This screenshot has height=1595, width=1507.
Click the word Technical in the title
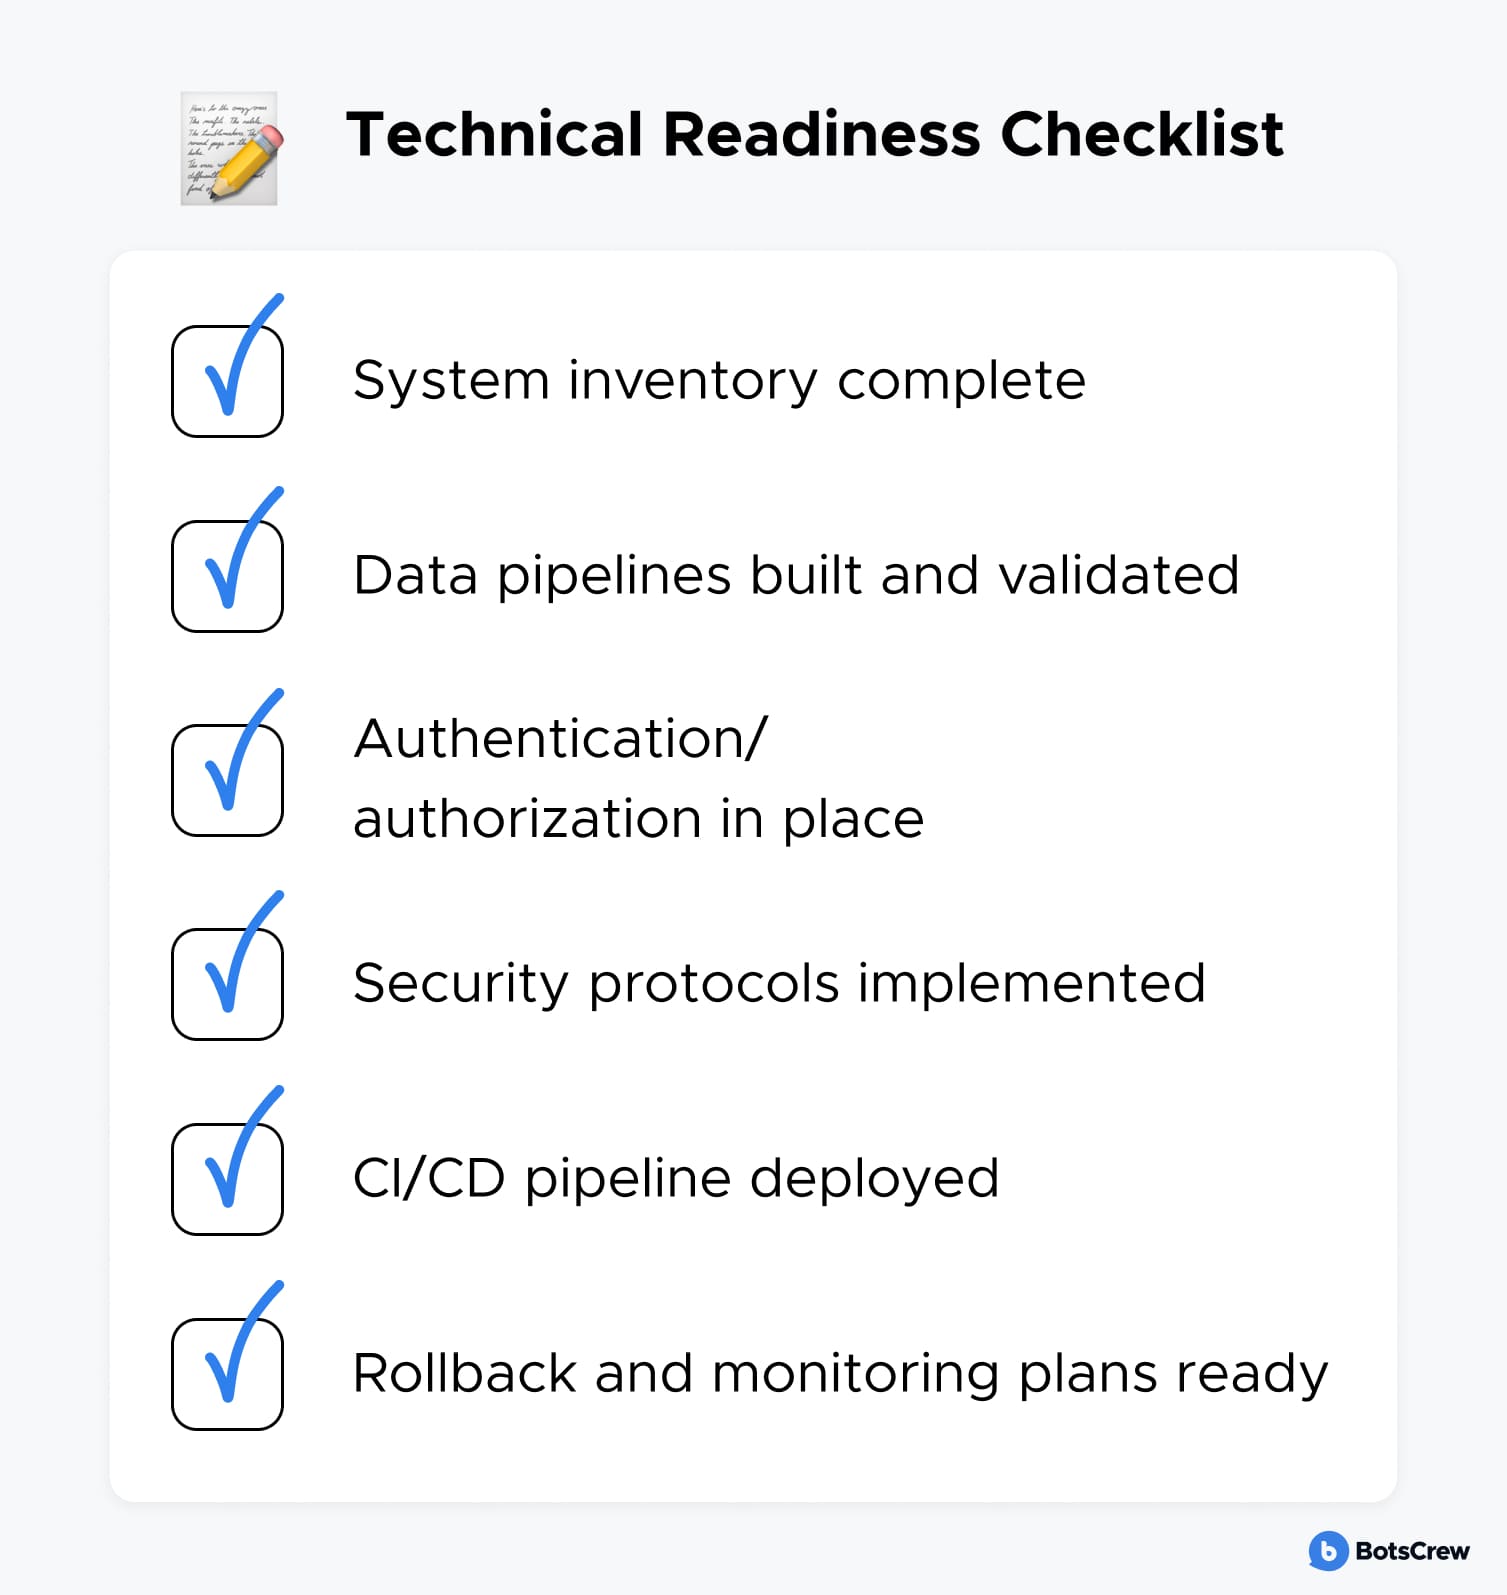coord(494,134)
